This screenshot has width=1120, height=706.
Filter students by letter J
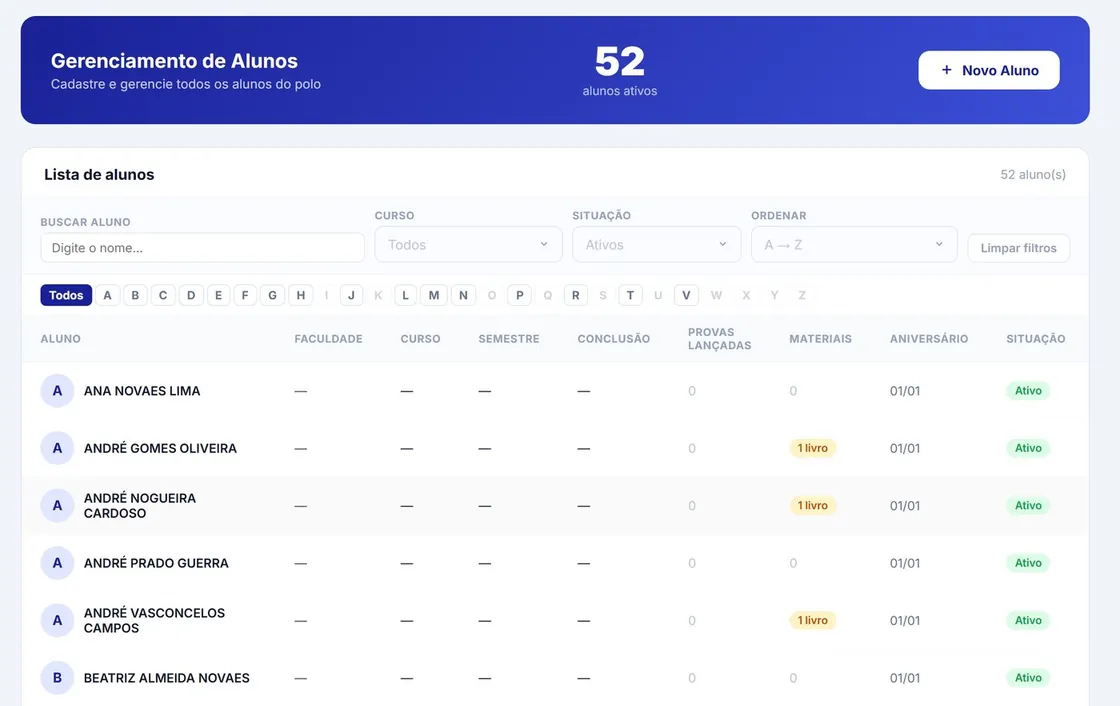point(351,295)
